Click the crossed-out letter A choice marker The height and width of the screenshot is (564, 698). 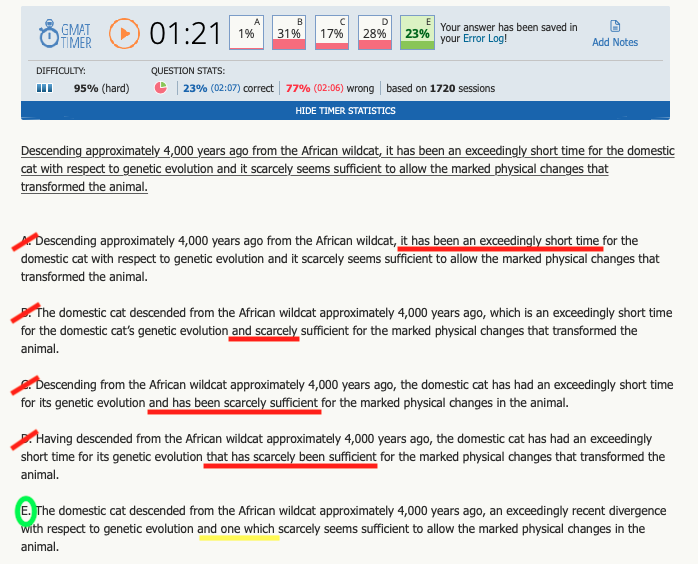(27, 241)
